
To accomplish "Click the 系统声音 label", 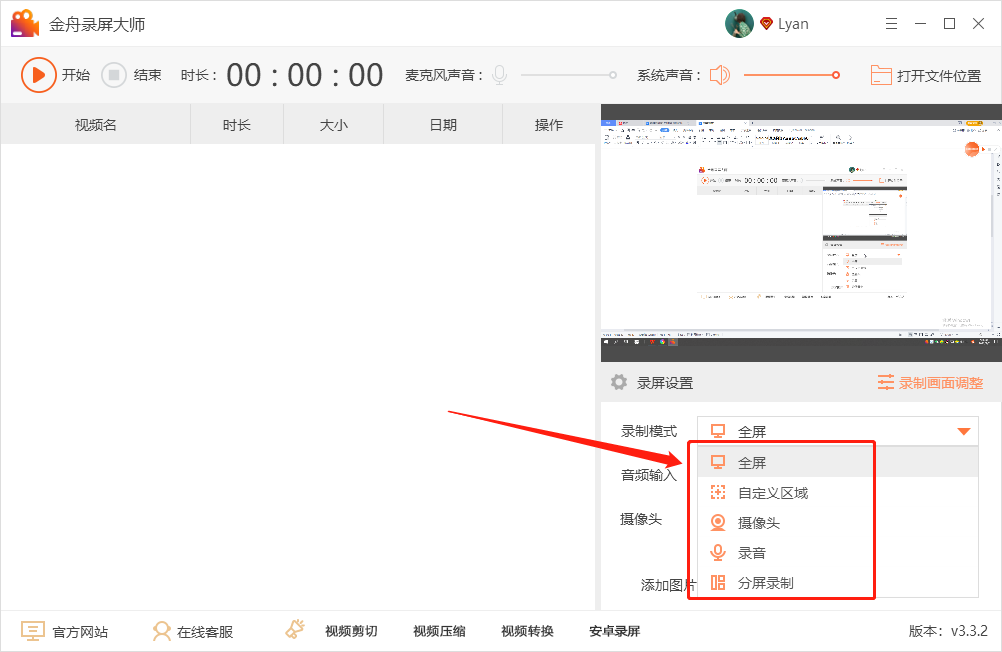I will (669, 75).
